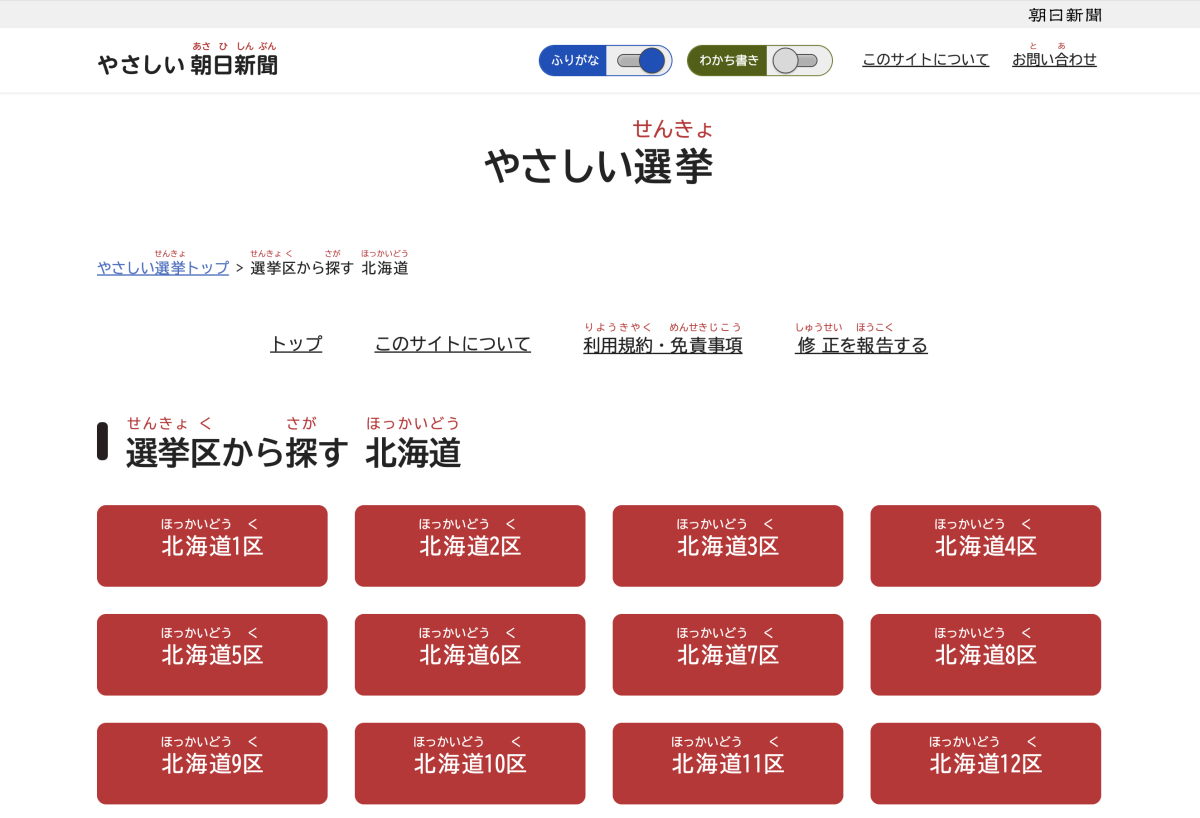This screenshot has width=1200, height=818.
Task: Click the 北海道4区 button
Action: (x=985, y=546)
